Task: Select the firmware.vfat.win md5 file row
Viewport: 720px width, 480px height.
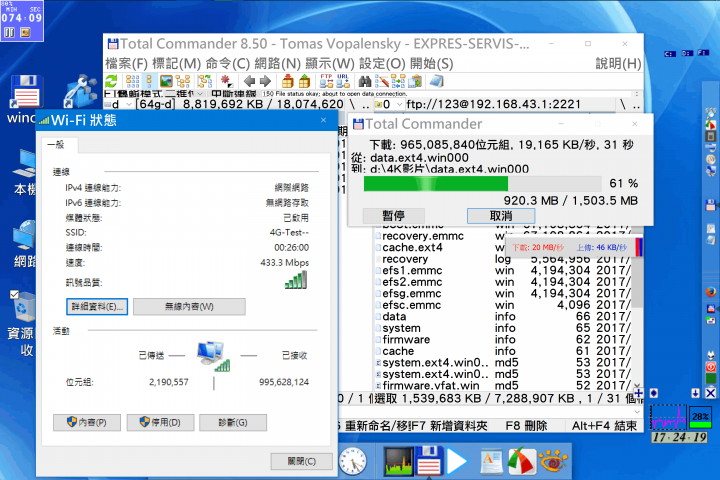Action: coord(503,385)
